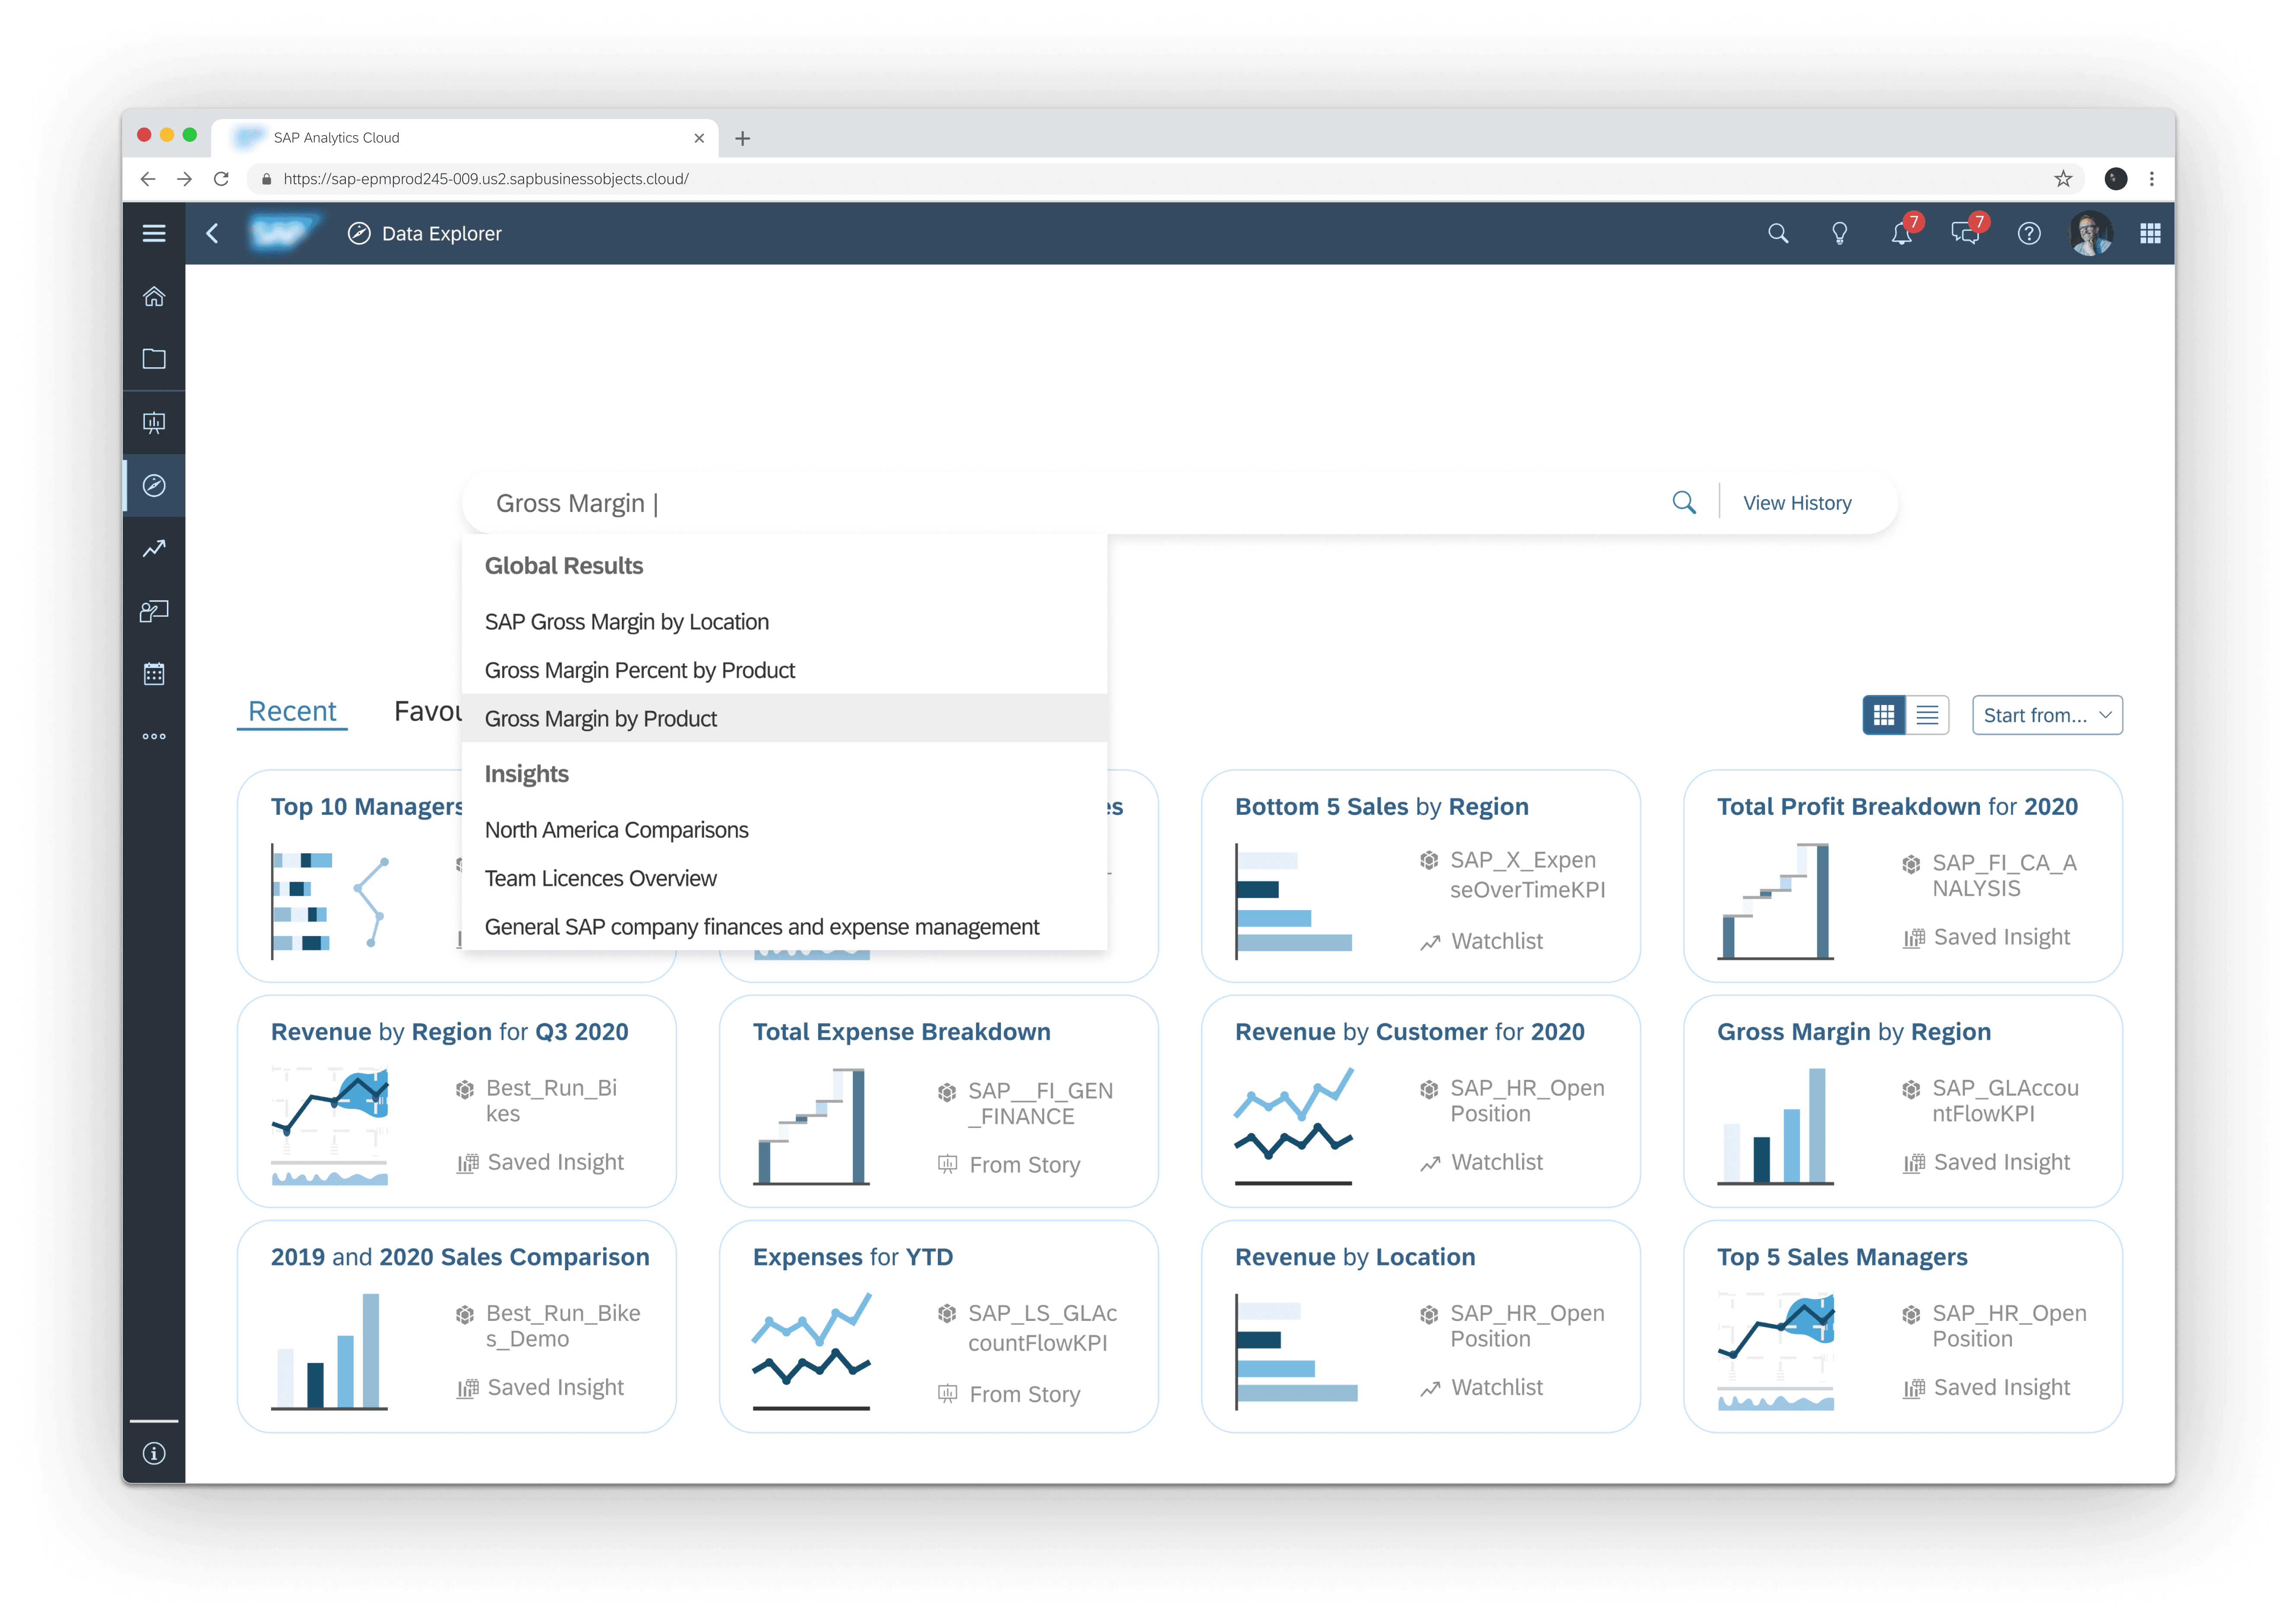This screenshot has height=1618, width=2296.
Task: Open the Analytics trend line sidebar icon
Action: (x=154, y=548)
